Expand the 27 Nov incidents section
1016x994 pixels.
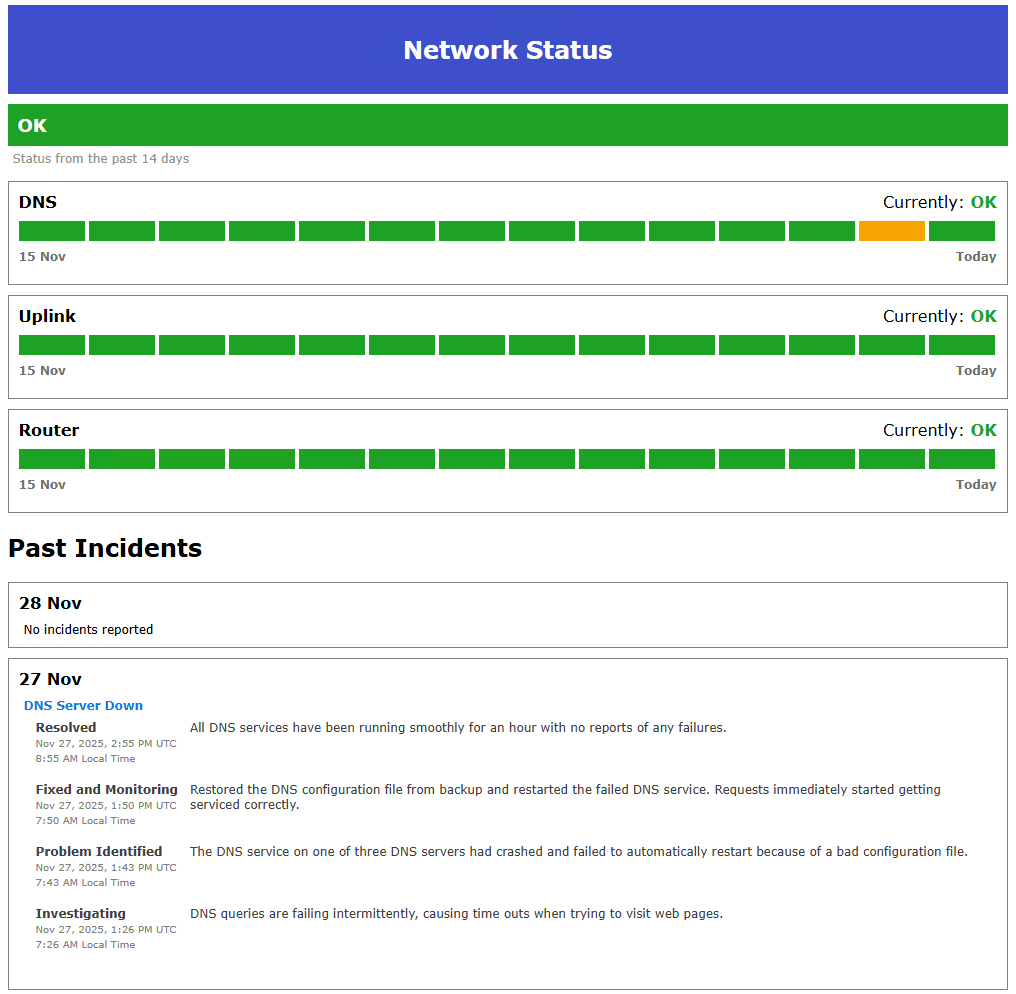click(50, 679)
